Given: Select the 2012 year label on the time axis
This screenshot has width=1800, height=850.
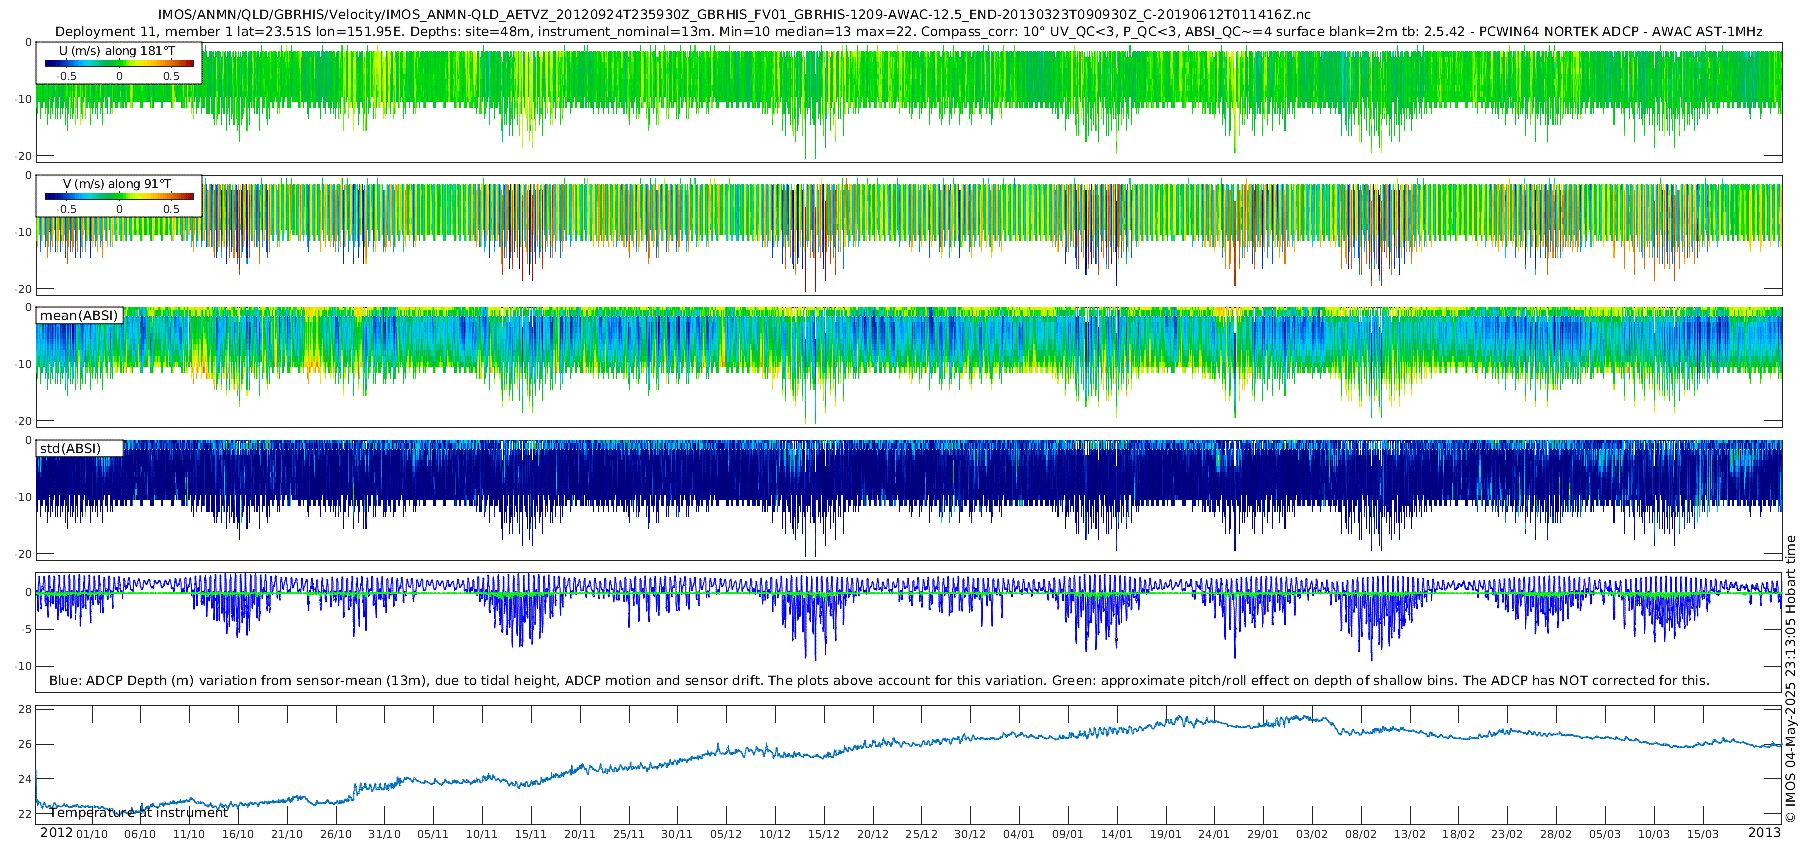Looking at the screenshot, I should (56, 833).
